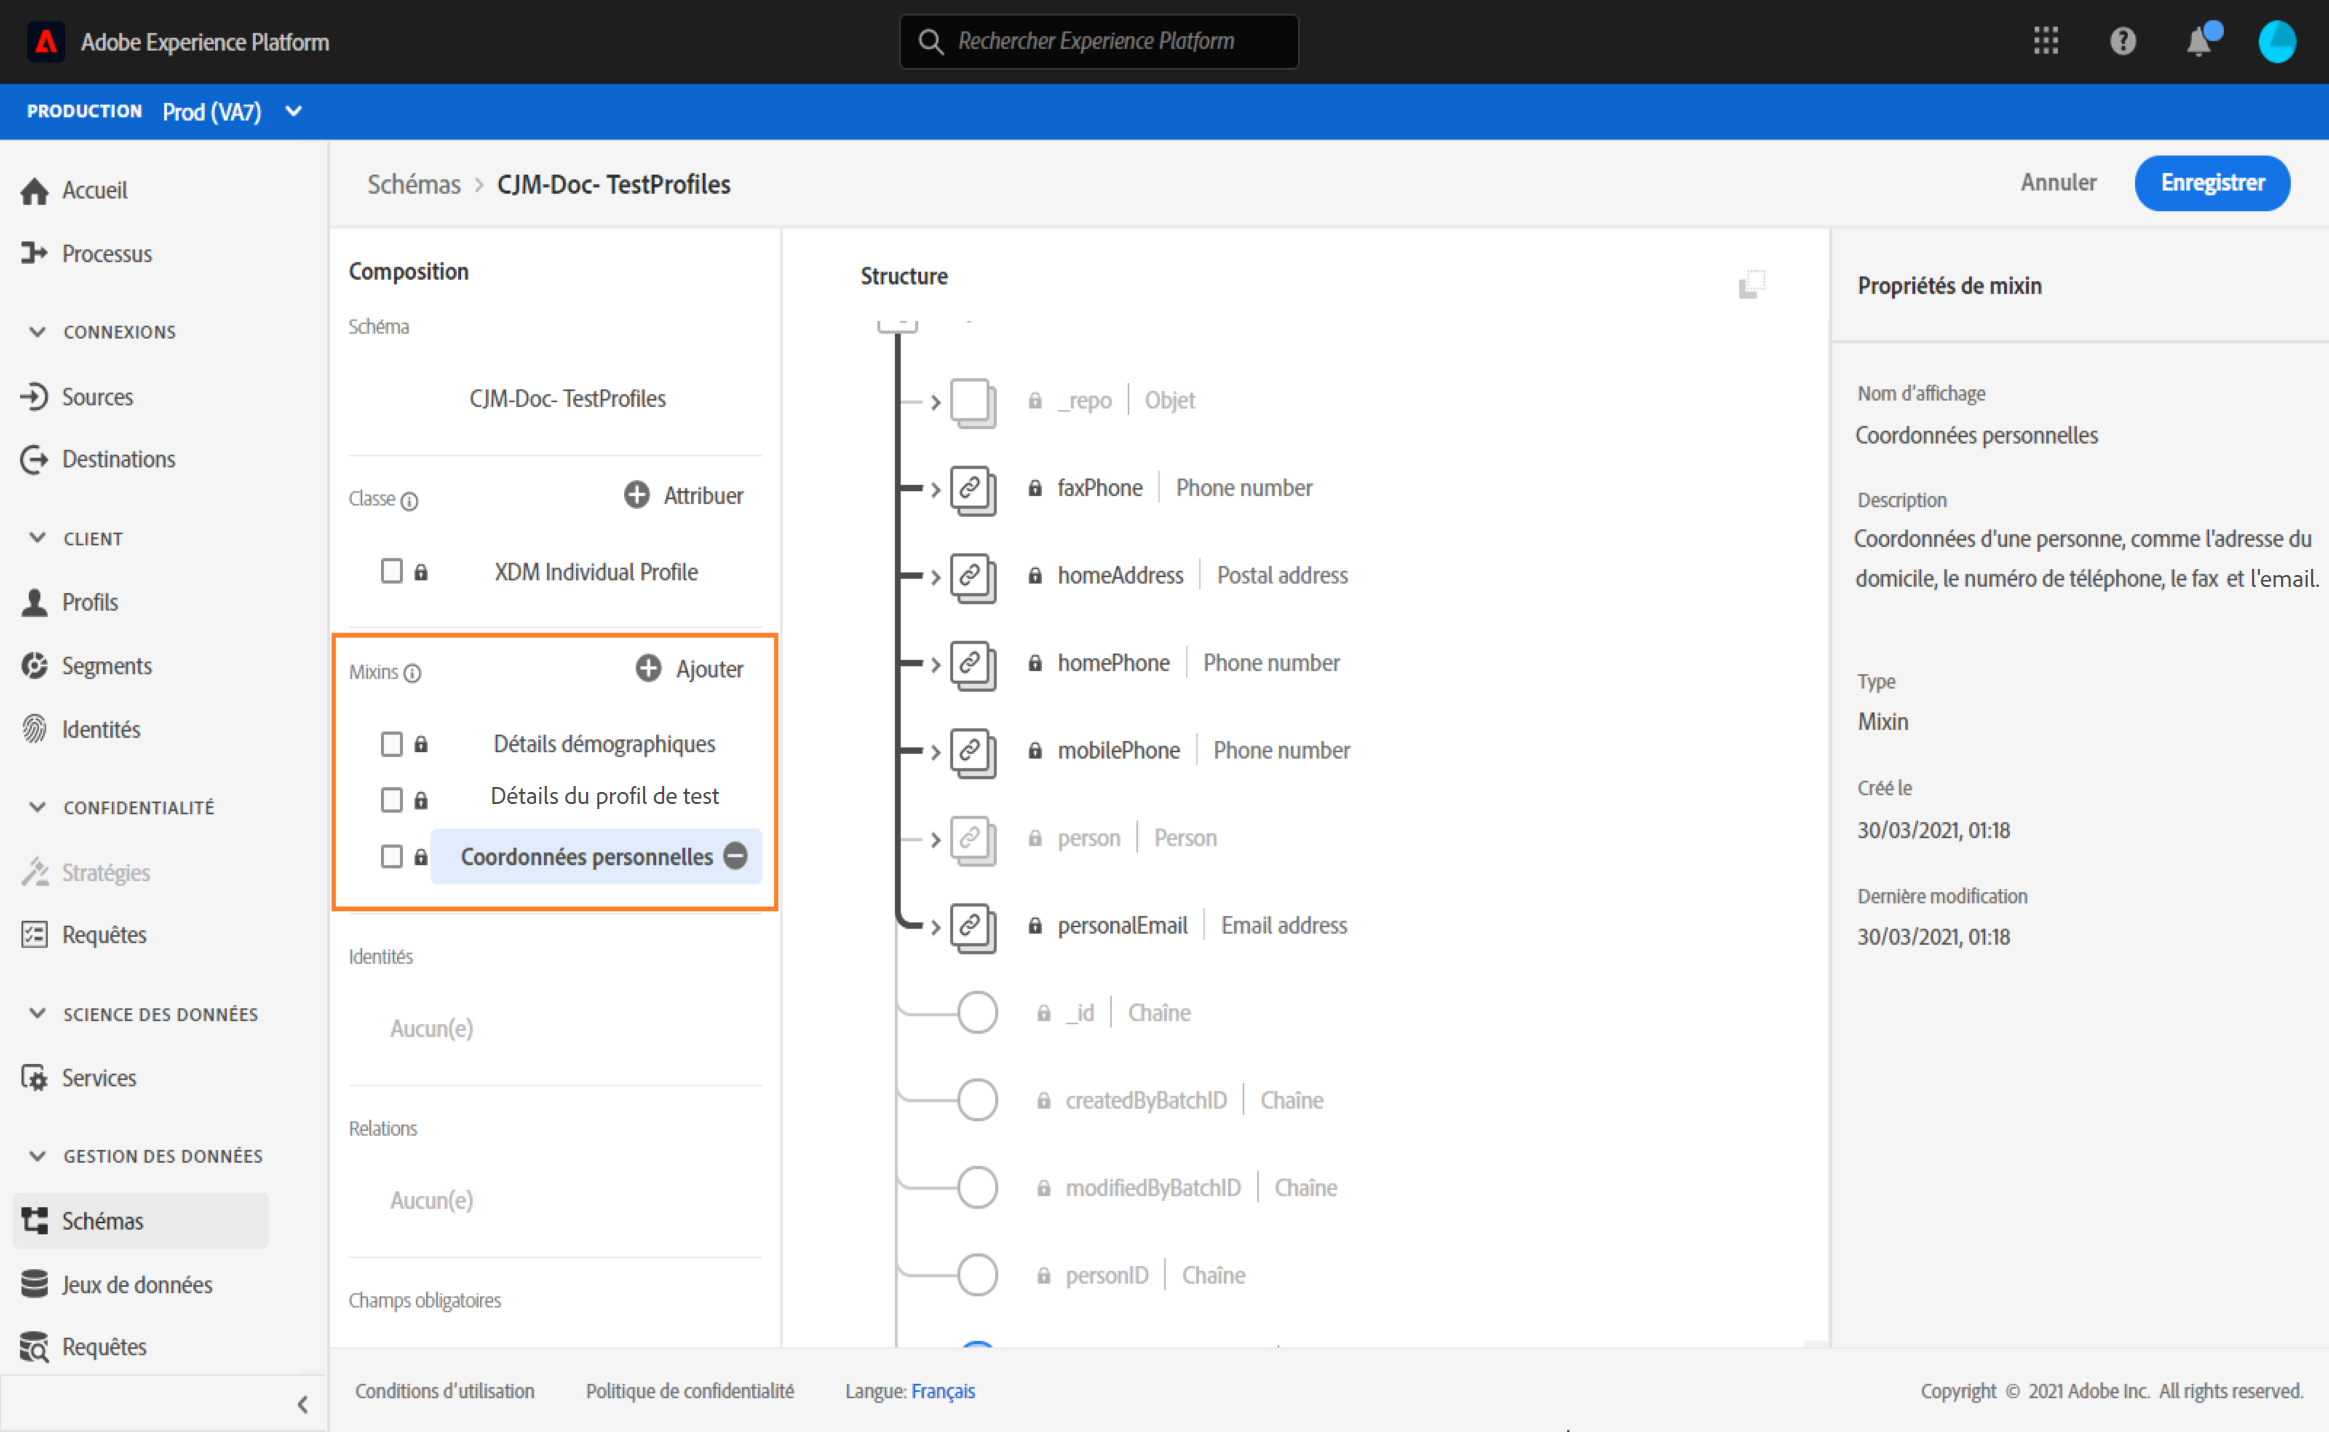Click the plus icon to add a mixin

tap(648, 668)
